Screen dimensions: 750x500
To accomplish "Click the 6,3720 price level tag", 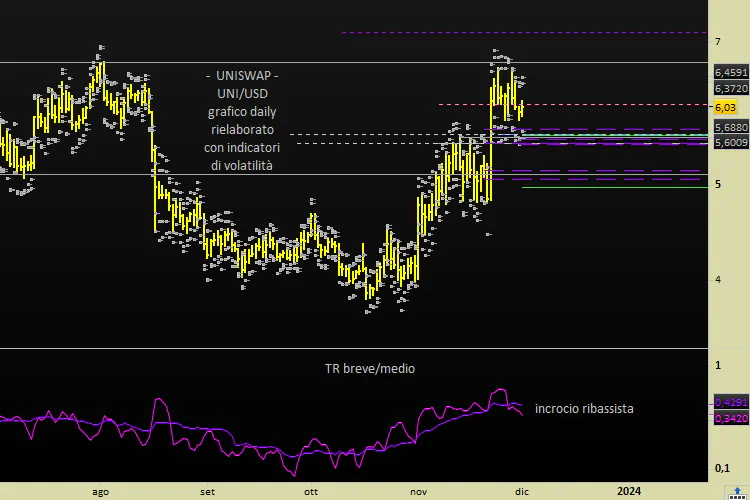I will pos(730,88).
